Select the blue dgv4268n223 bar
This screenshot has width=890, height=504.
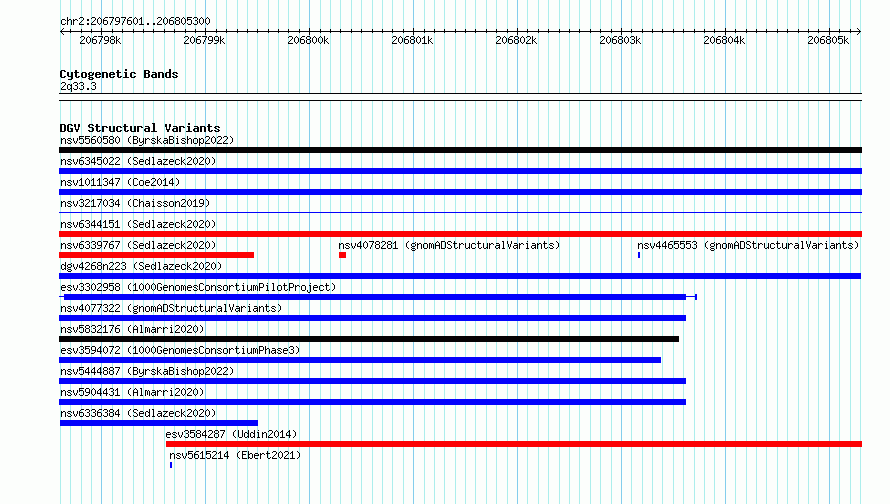[460, 276]
